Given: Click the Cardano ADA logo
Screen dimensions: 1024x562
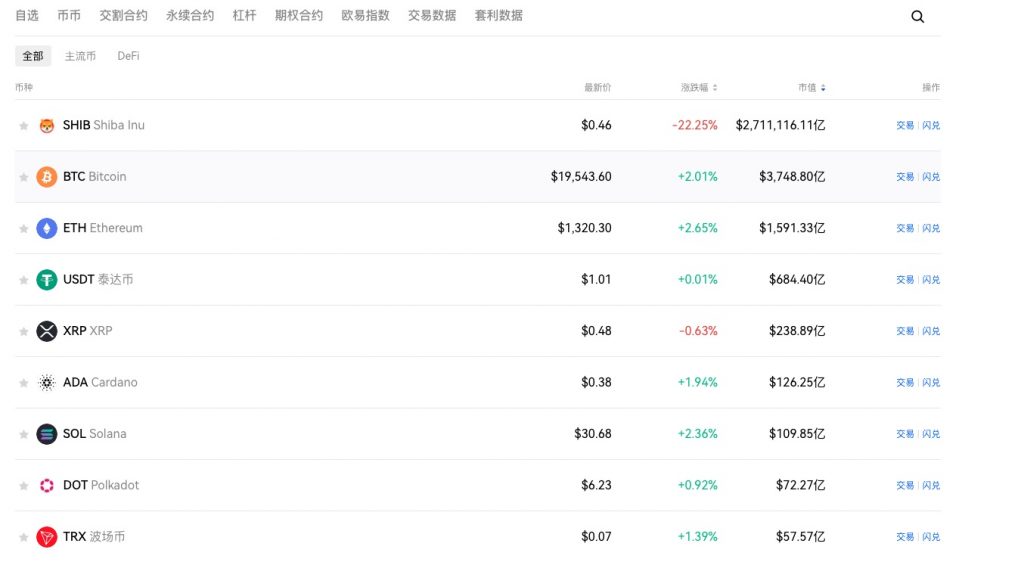Looking at the screenshot, I should [46, 382].
